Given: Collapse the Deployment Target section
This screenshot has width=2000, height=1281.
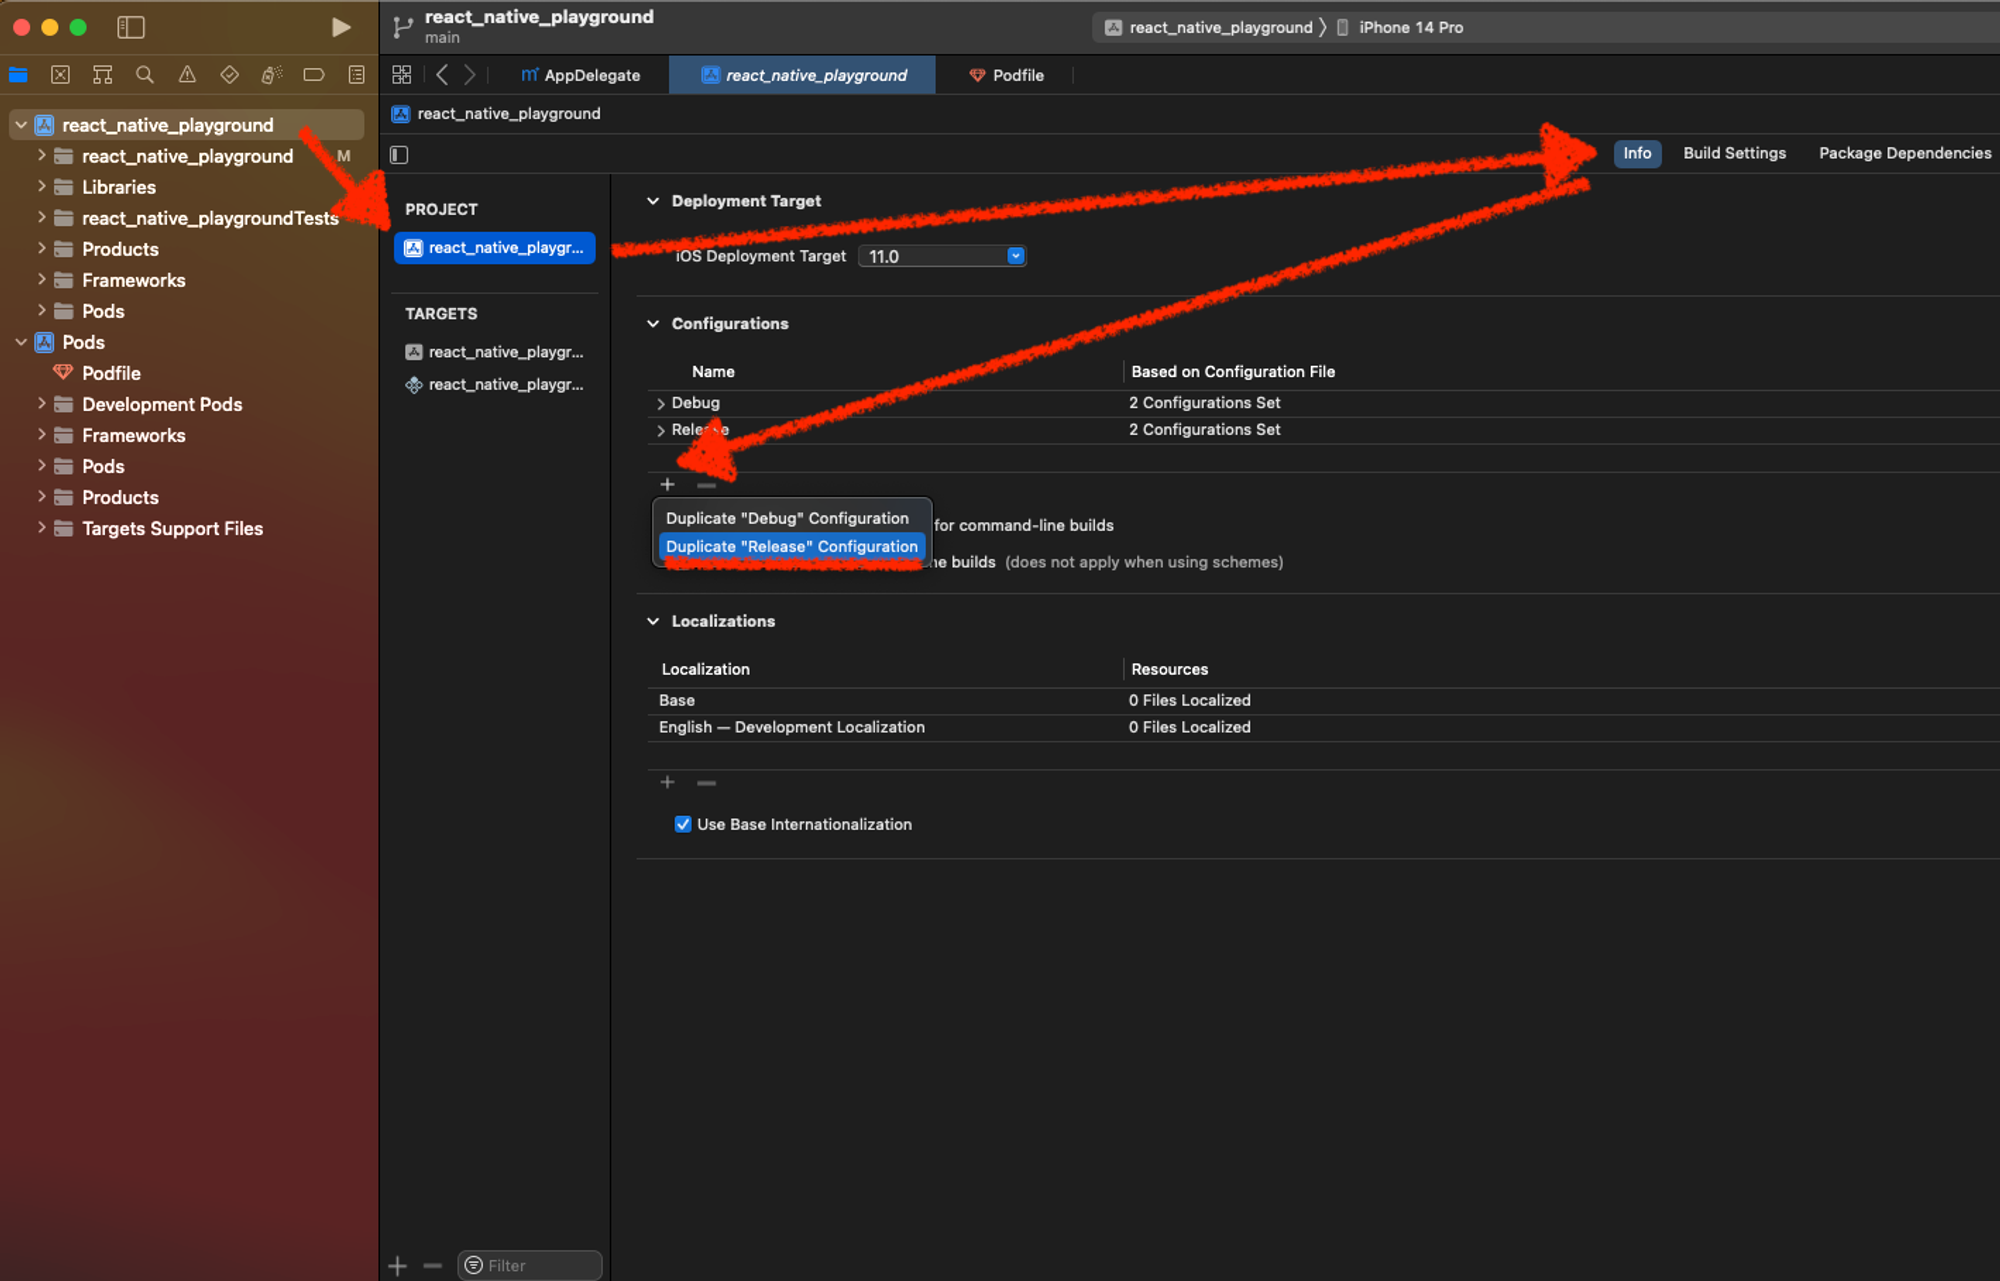Looking at the screenshot, I should (x=653, y=201).
